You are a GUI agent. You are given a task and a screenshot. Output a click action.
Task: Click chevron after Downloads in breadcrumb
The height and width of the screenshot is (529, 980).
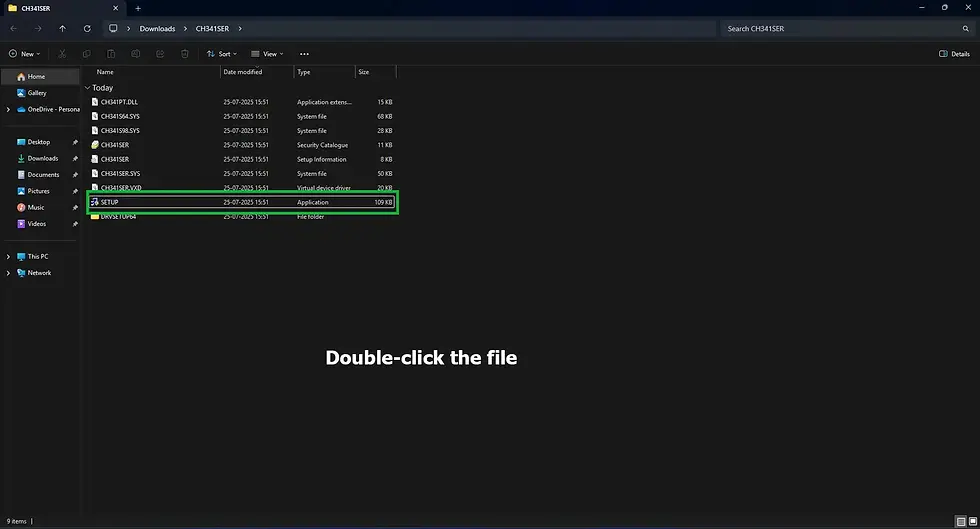click(x=185, y=28)
